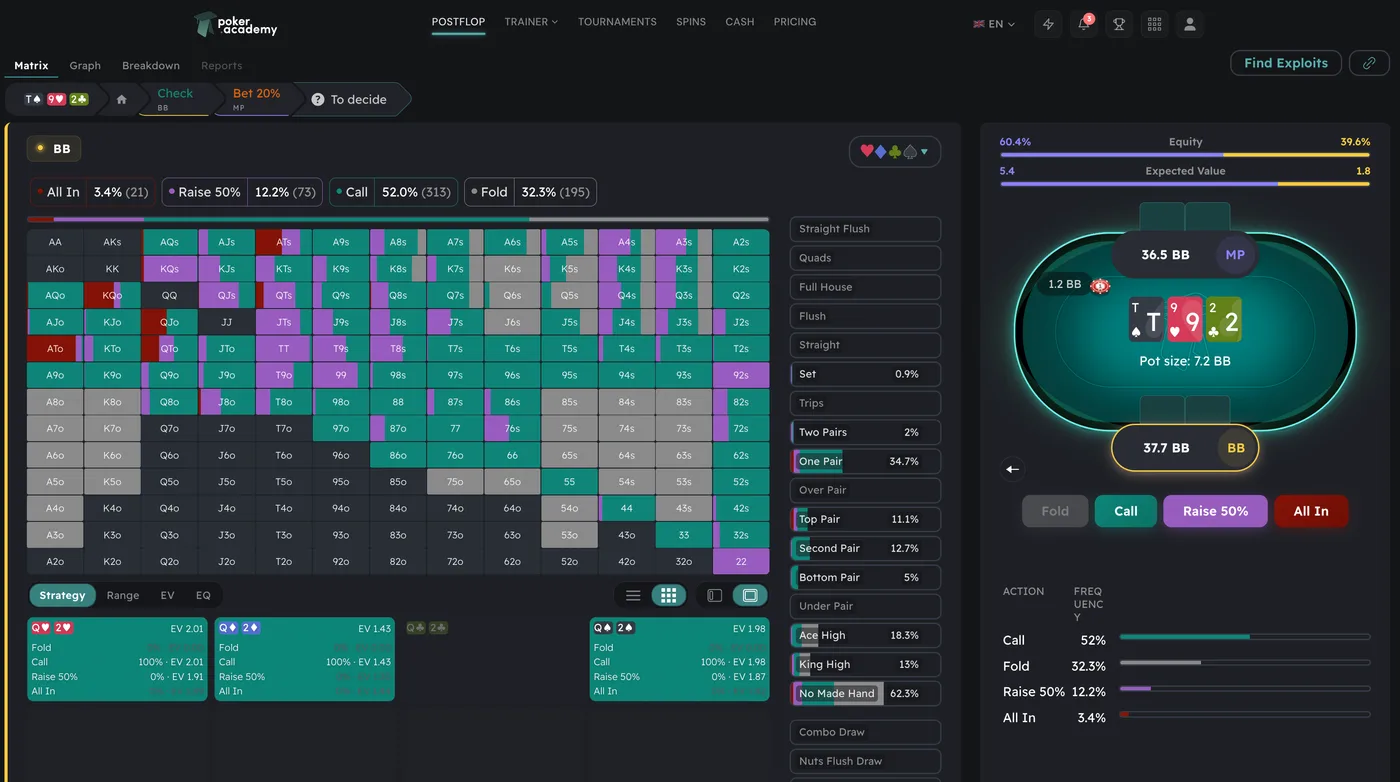Open the EN language dropdown

click(x=994, y=24)
